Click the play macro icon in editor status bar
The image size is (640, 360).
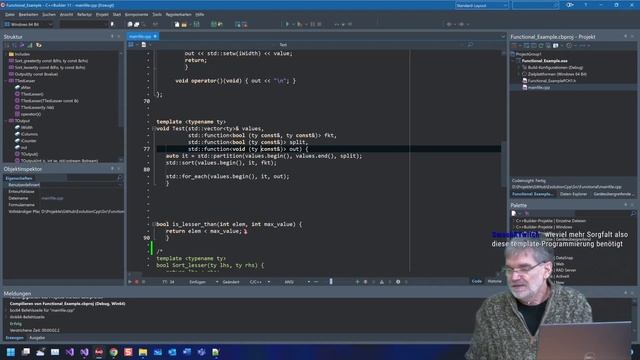tap(130, 282)
